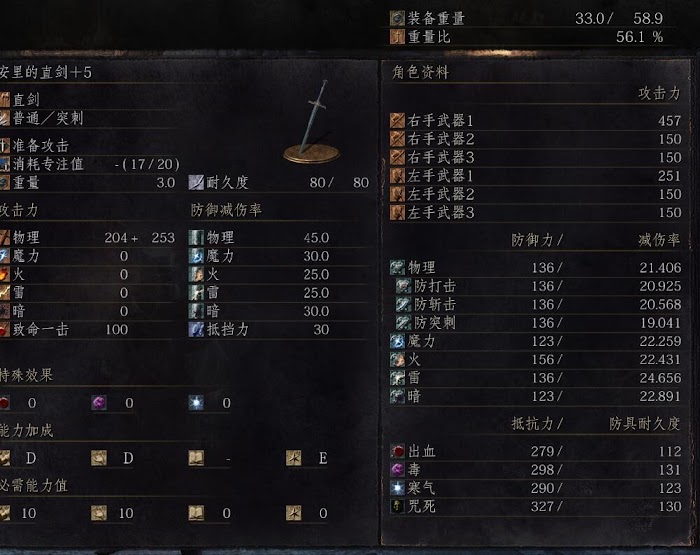Click the frost special effect icon
Viewport: 700px width, 555px height.
coord(196,403)
